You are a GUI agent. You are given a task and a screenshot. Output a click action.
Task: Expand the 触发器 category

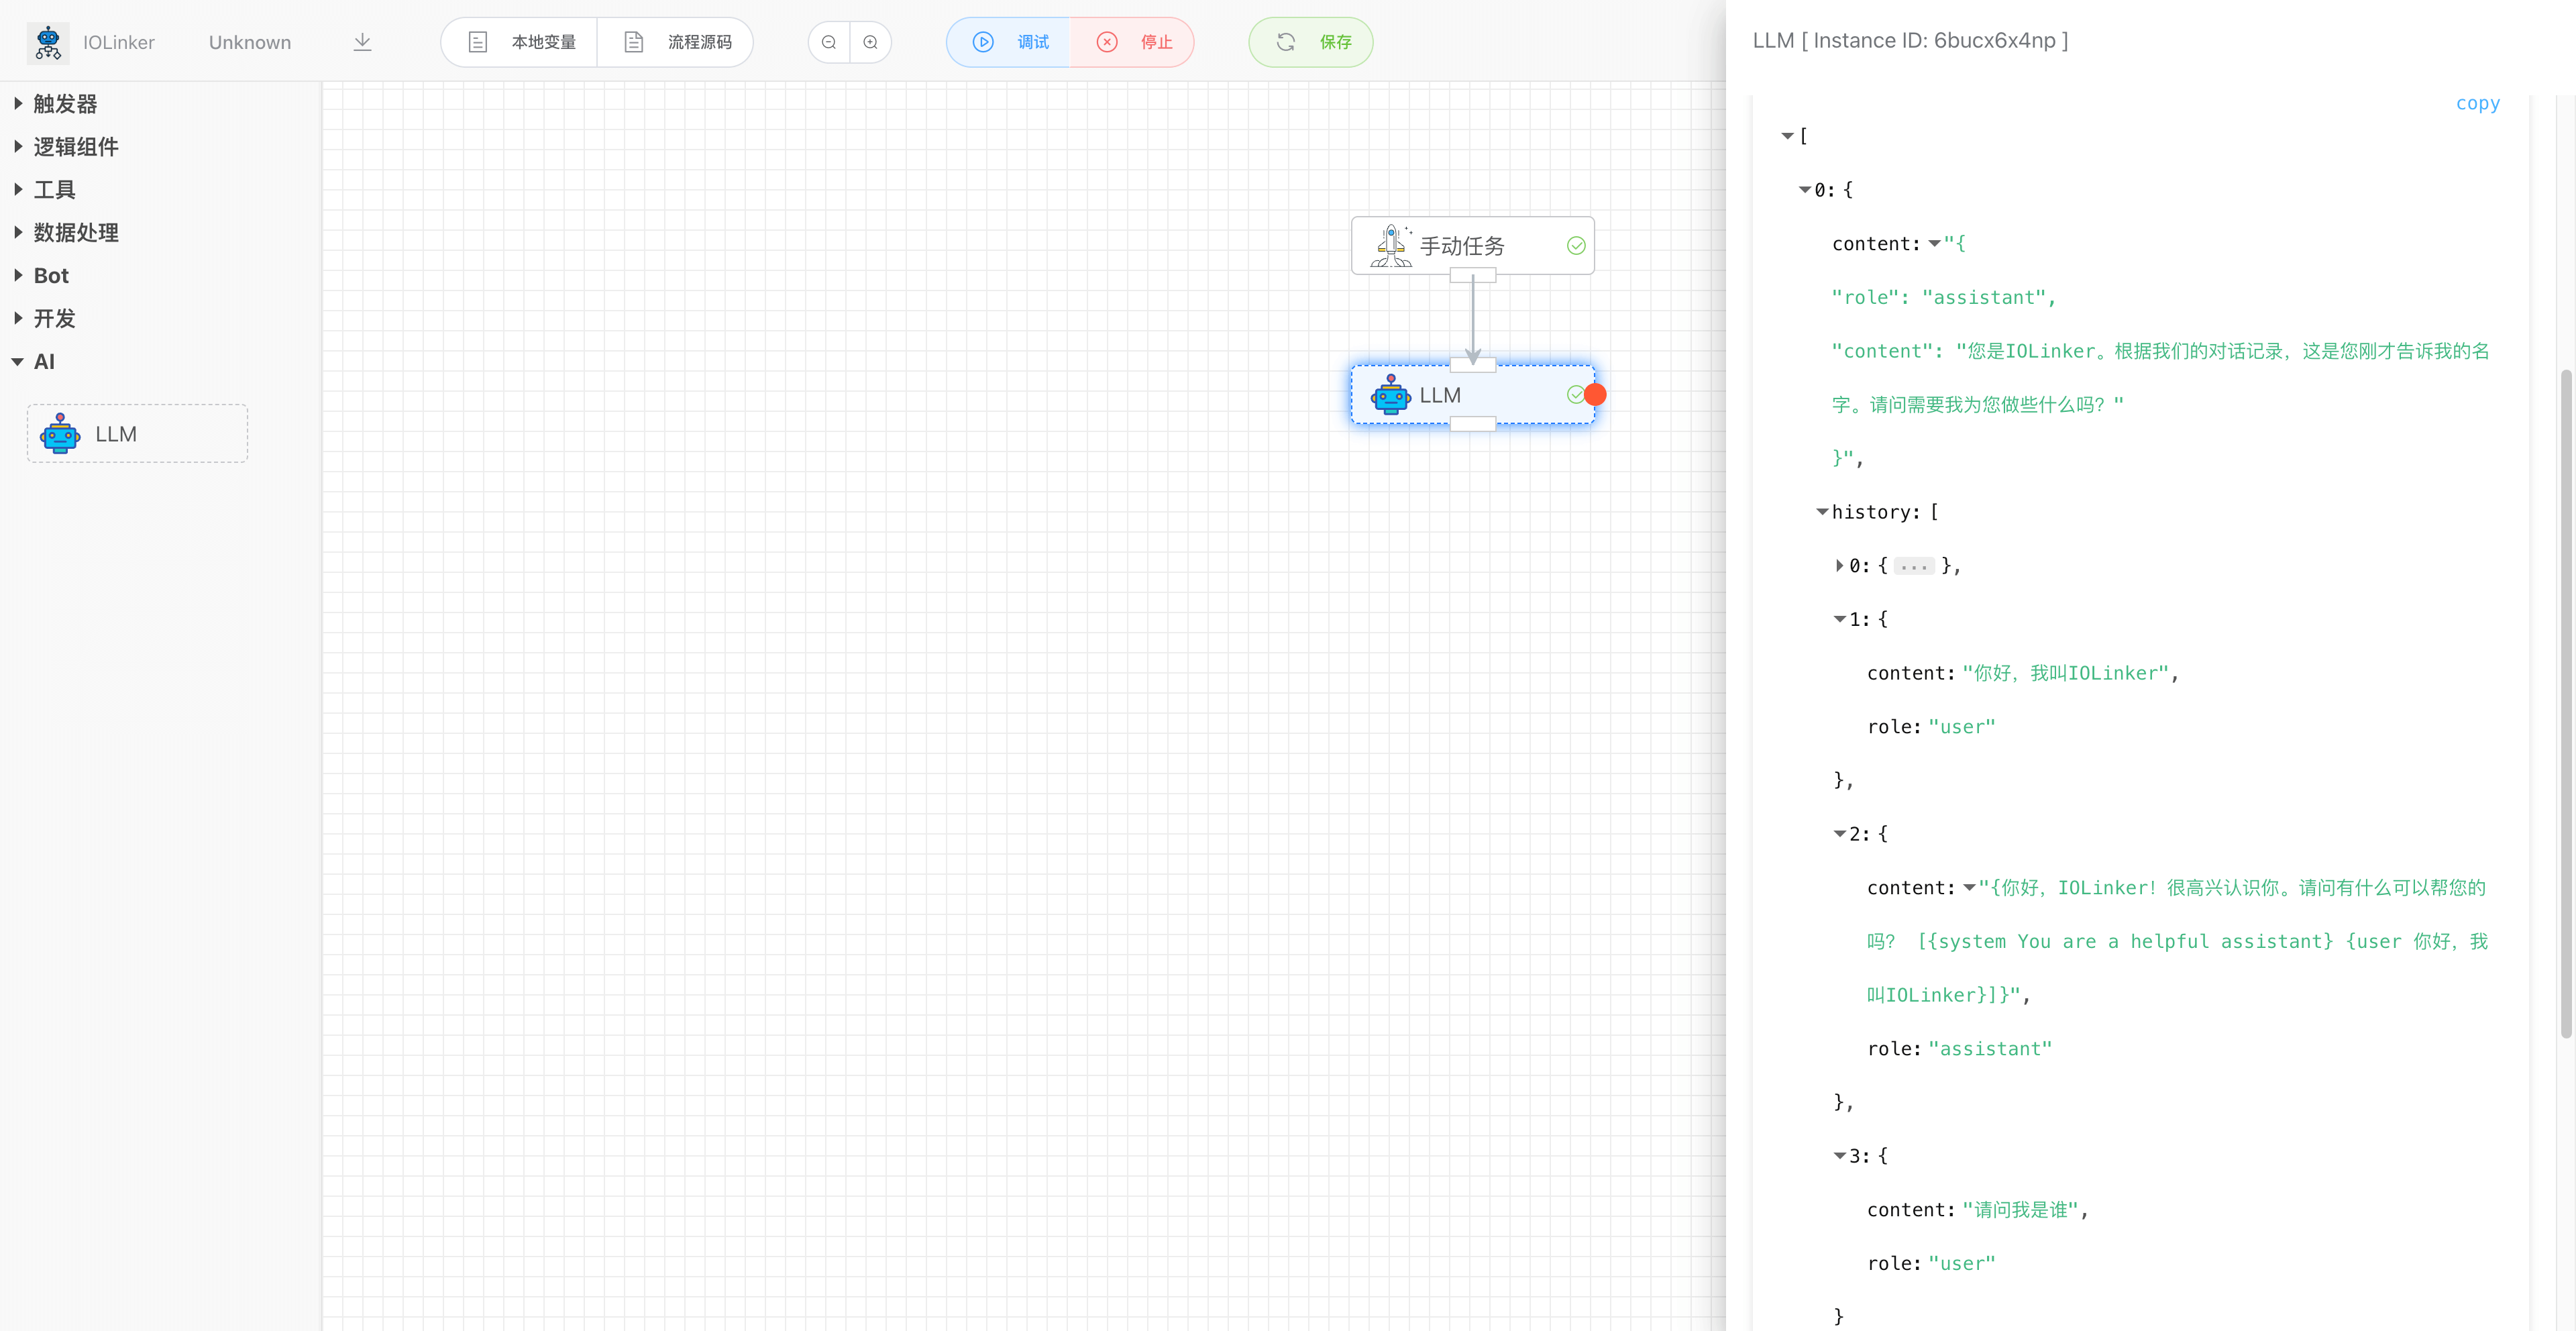(x=65, y=104)
